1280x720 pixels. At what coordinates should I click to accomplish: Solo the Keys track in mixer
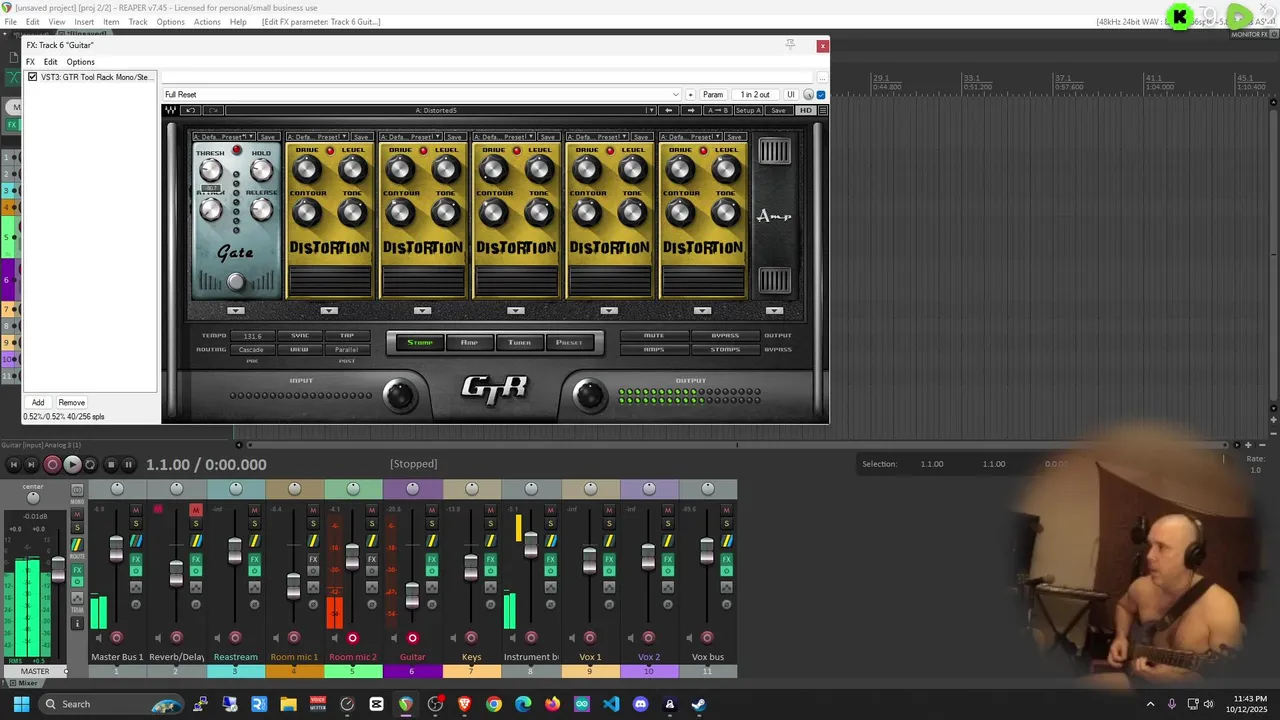click(x=490, y=524)
